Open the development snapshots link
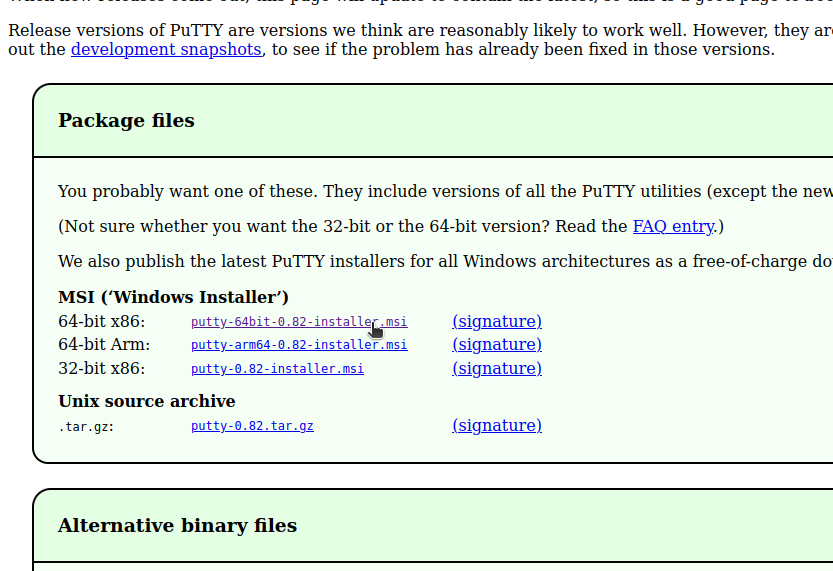The width and height of the screenshot is (833, 571). 166,49
